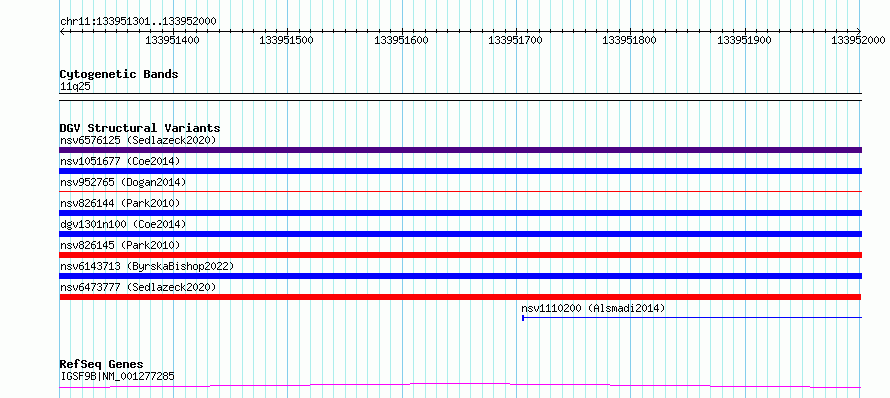Open the nsv6473777 (Sedlazeck2020) label
This screenshot has width=890, height=398.
(138, 287)
